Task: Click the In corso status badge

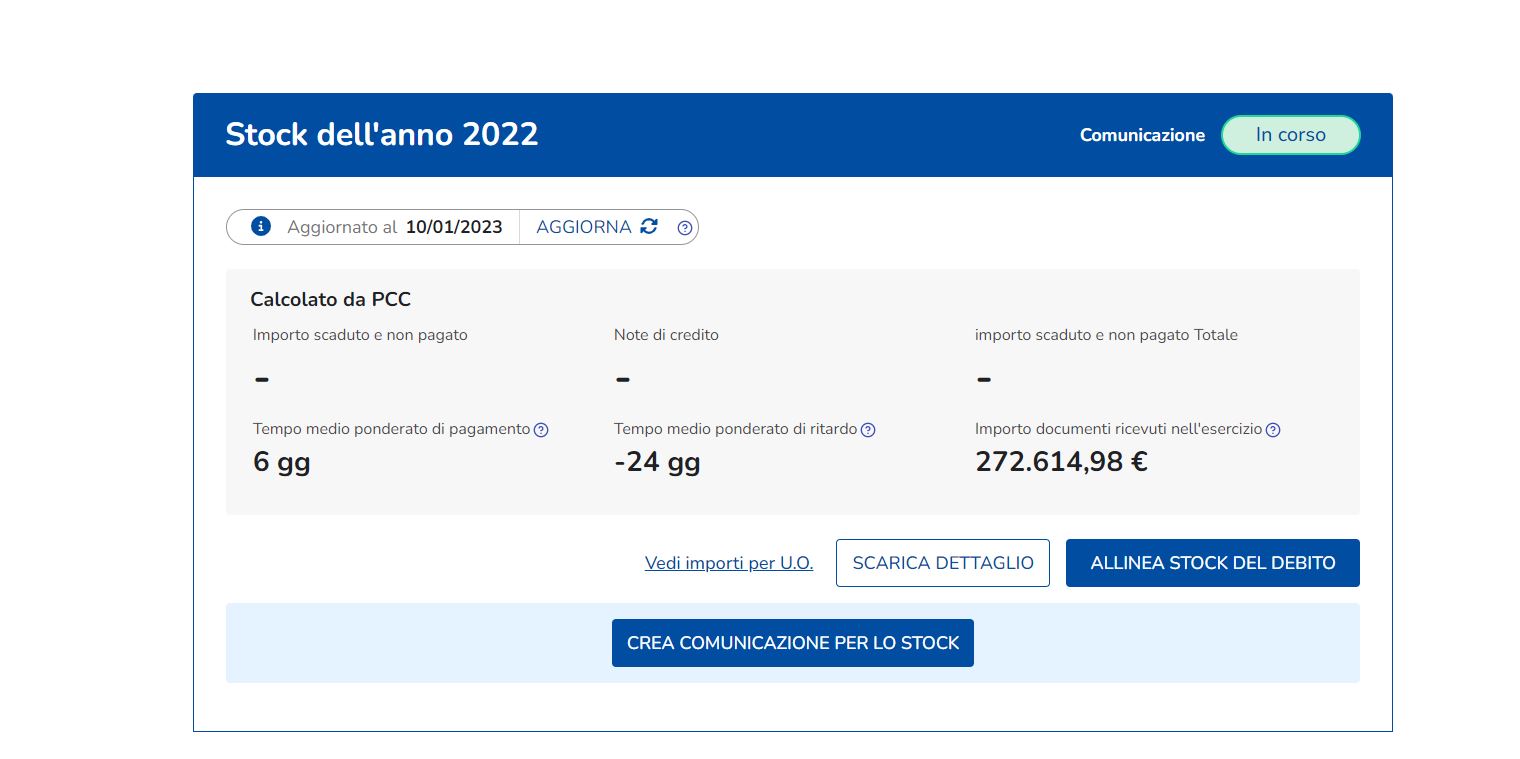Action: [x=1290, y=135]
